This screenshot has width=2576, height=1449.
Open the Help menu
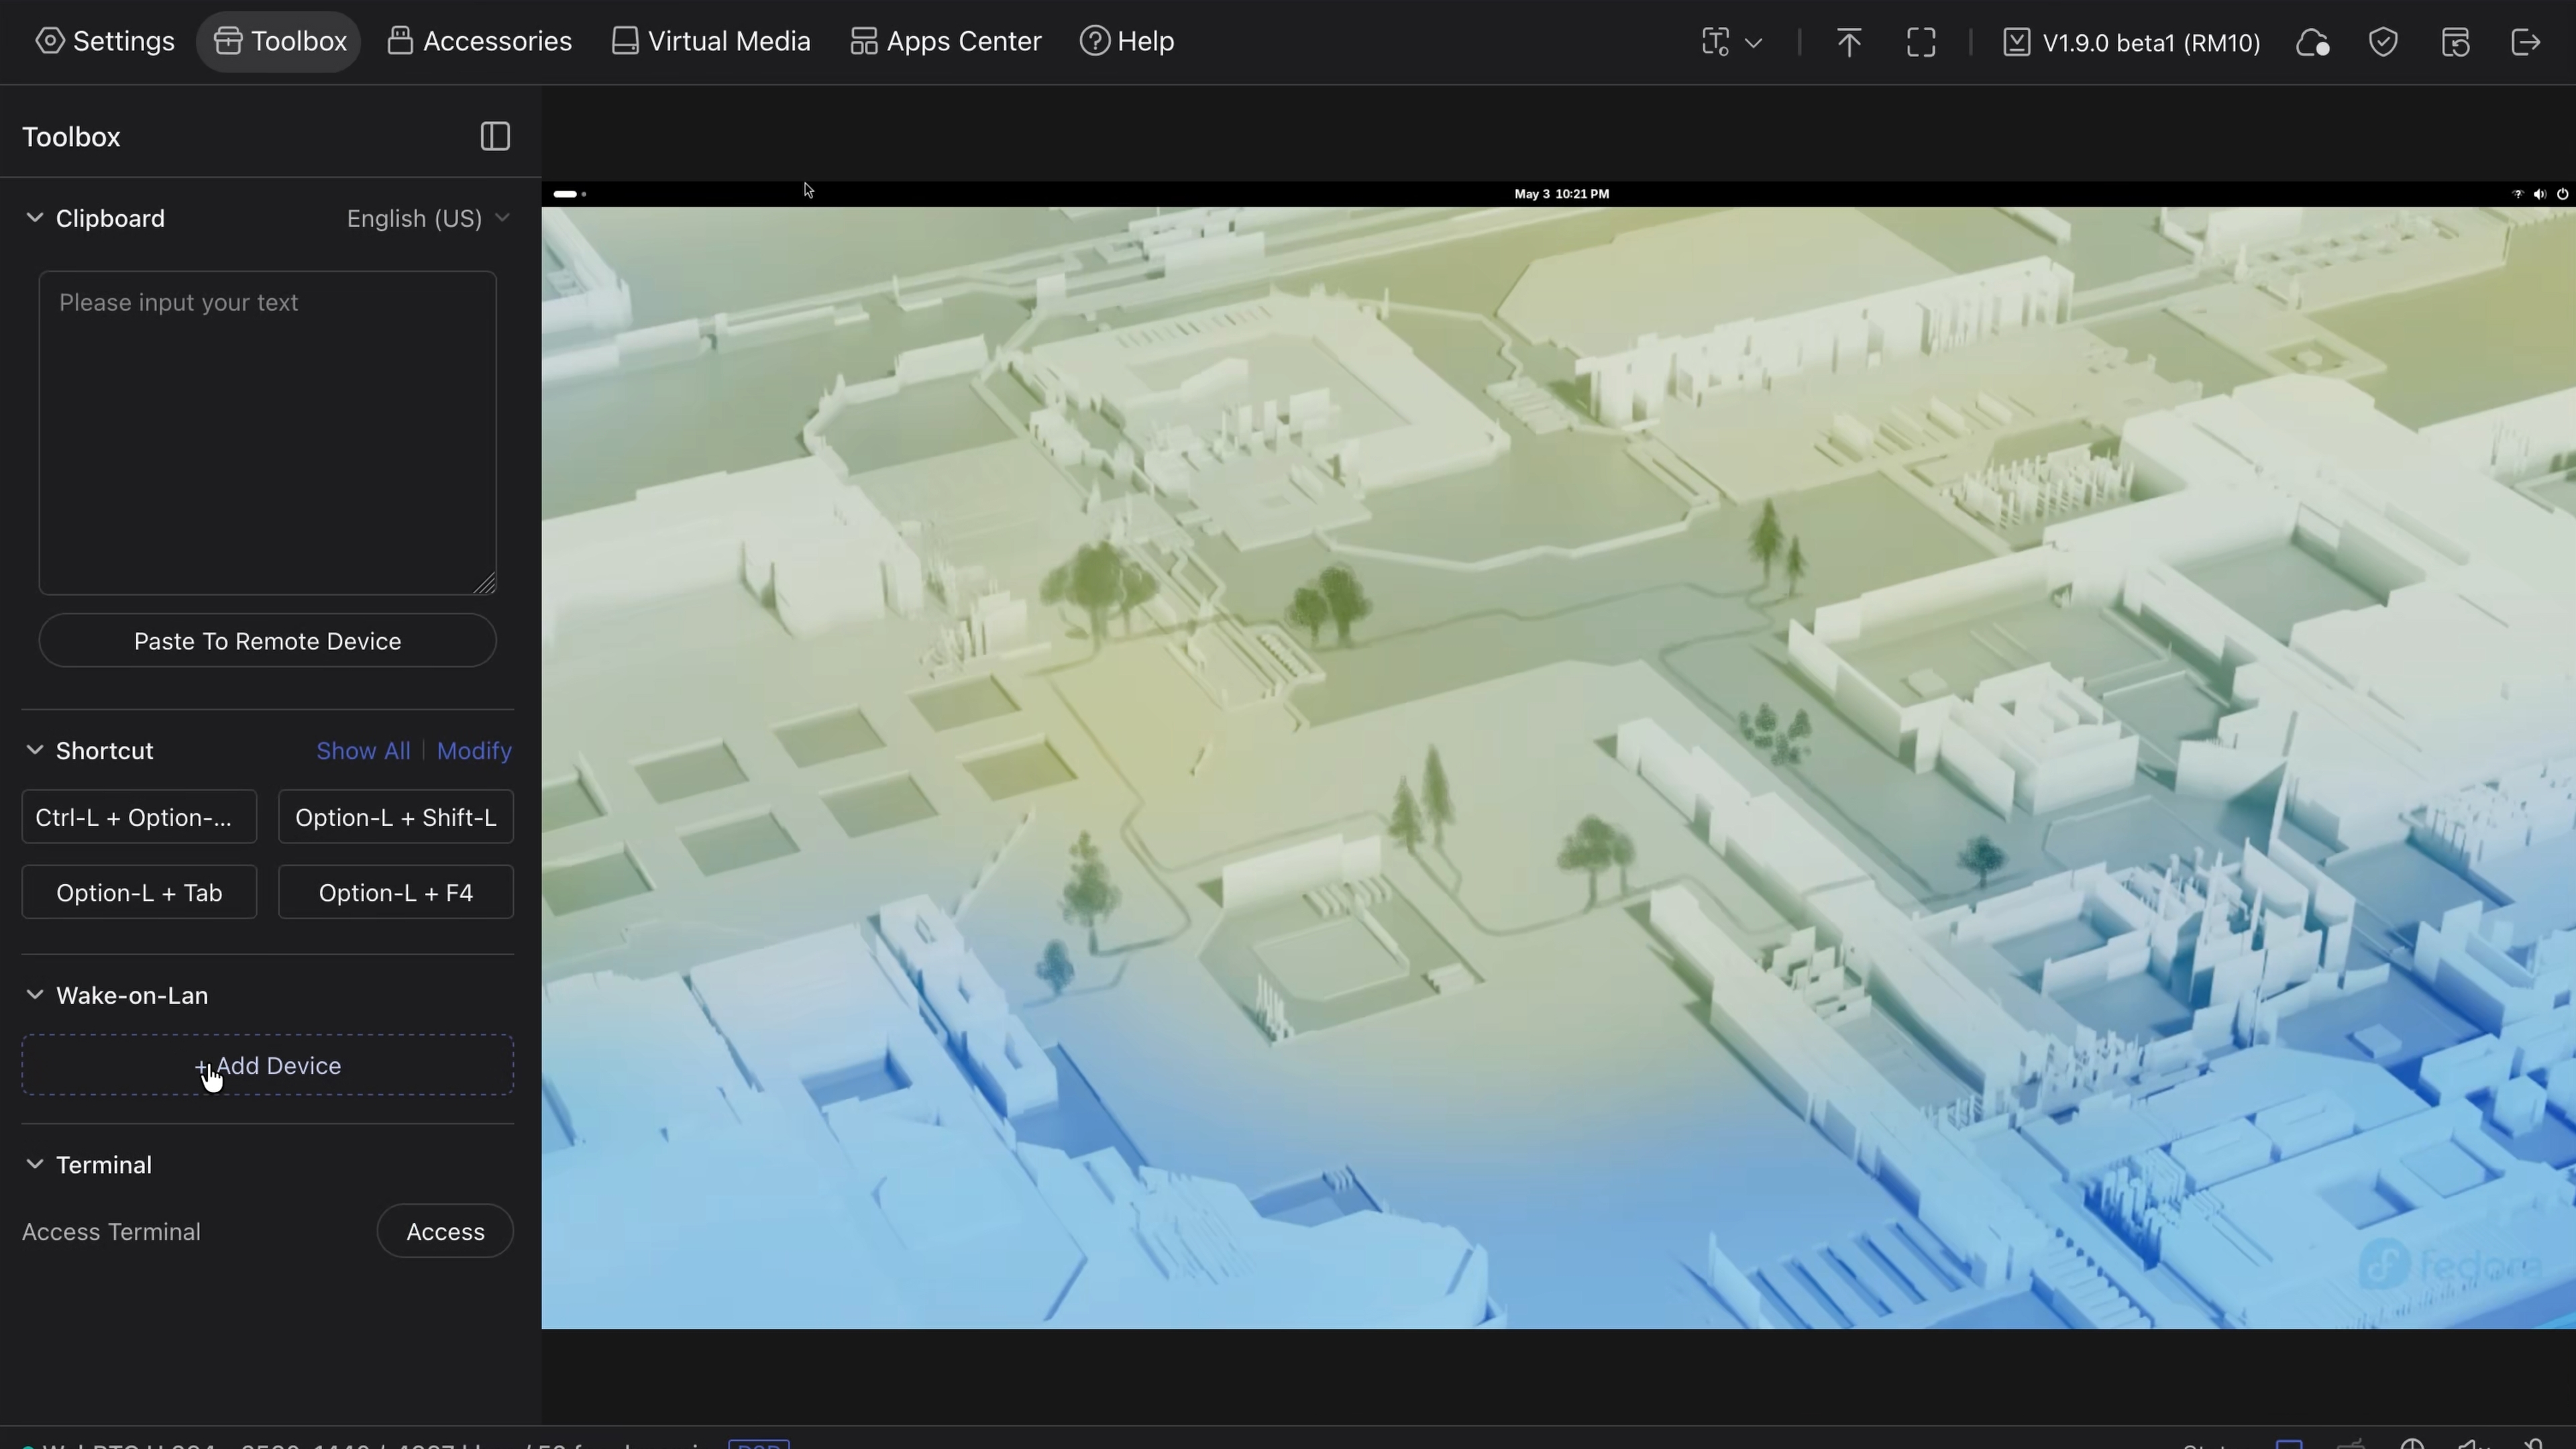pos(1126,41)
